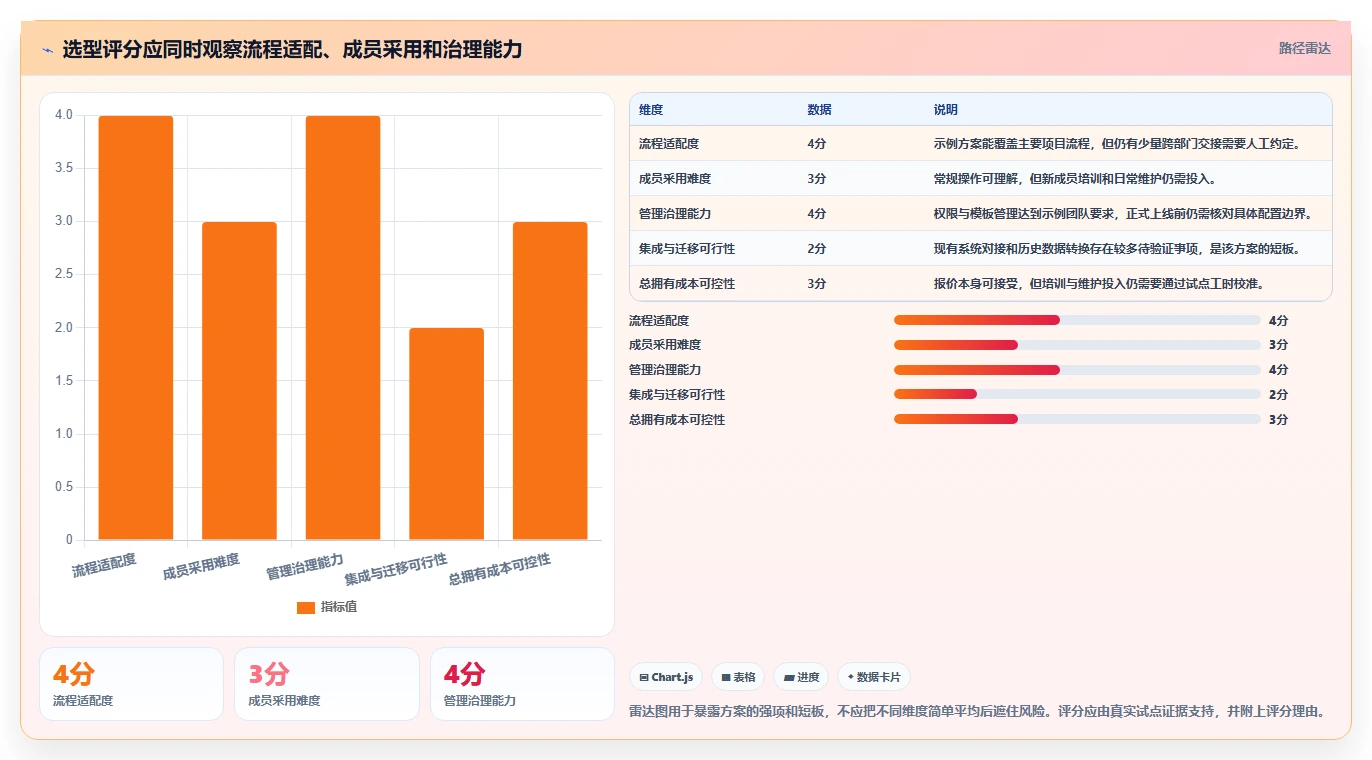The width and height of the screenshot is (1372, 760).
Task: Click the 成员采用难度 3分 data card
Action: pos(327,684)
